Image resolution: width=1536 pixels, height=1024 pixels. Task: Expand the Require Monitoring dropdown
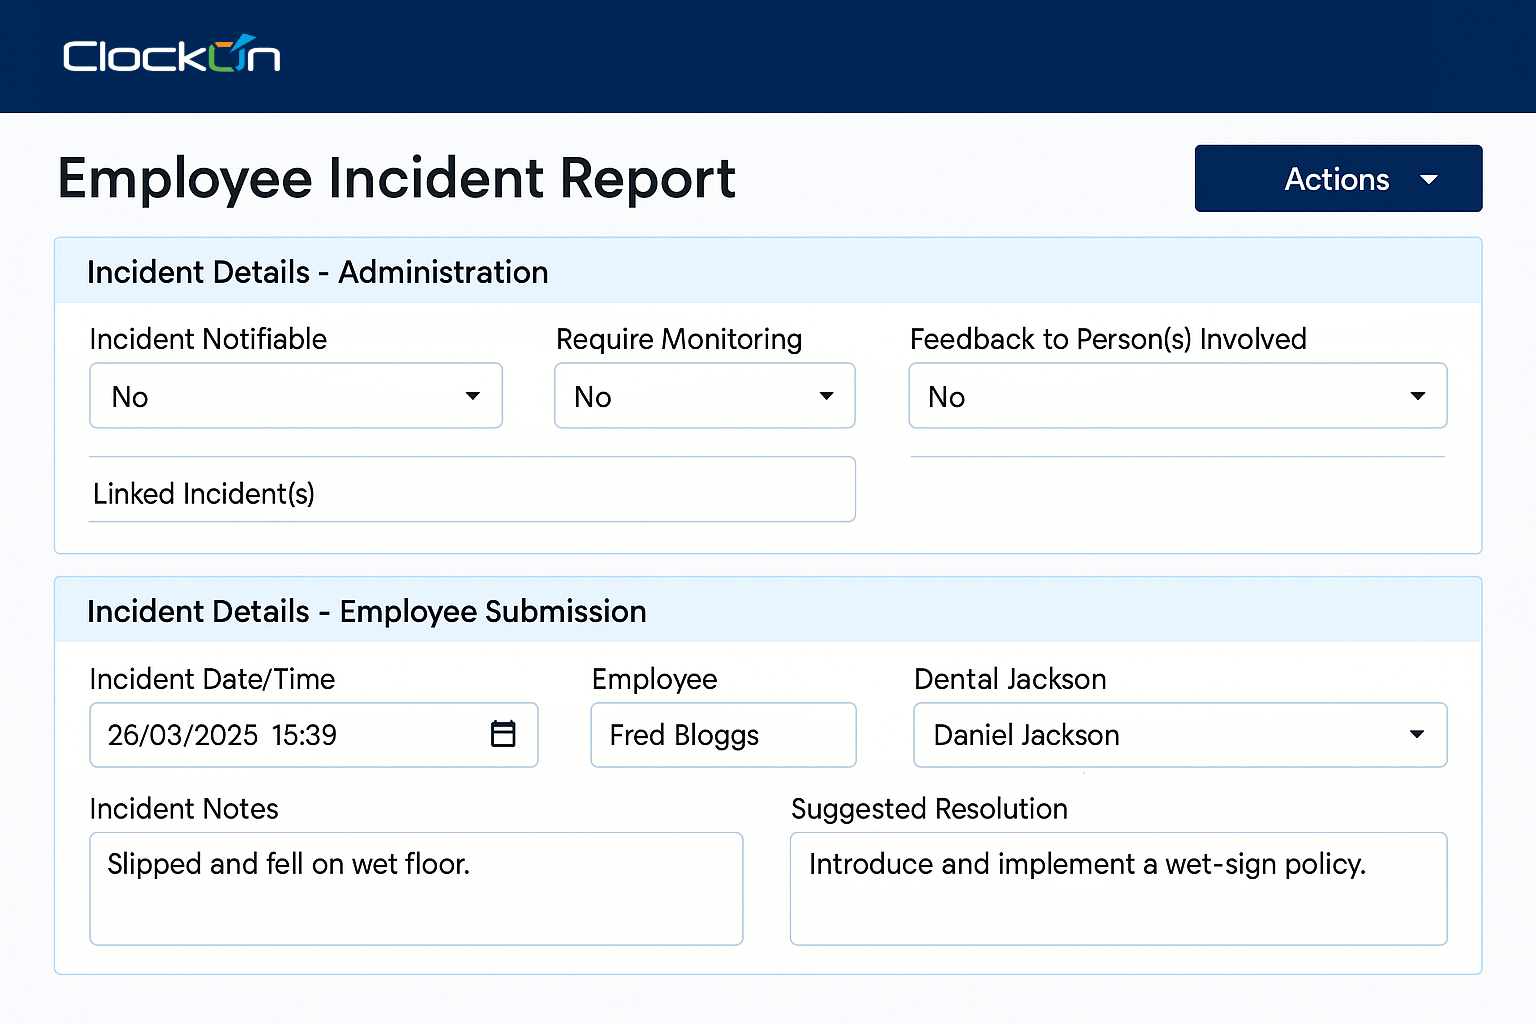(x=705, y=396)
